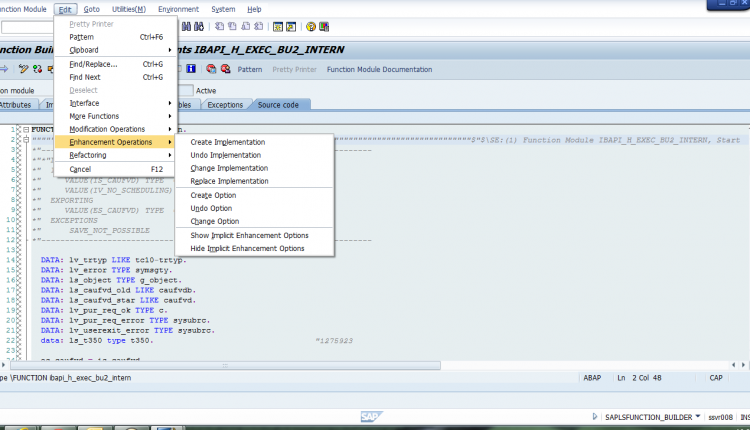
Task: Select Undo Option from submenu
Action: click(254, 208)
